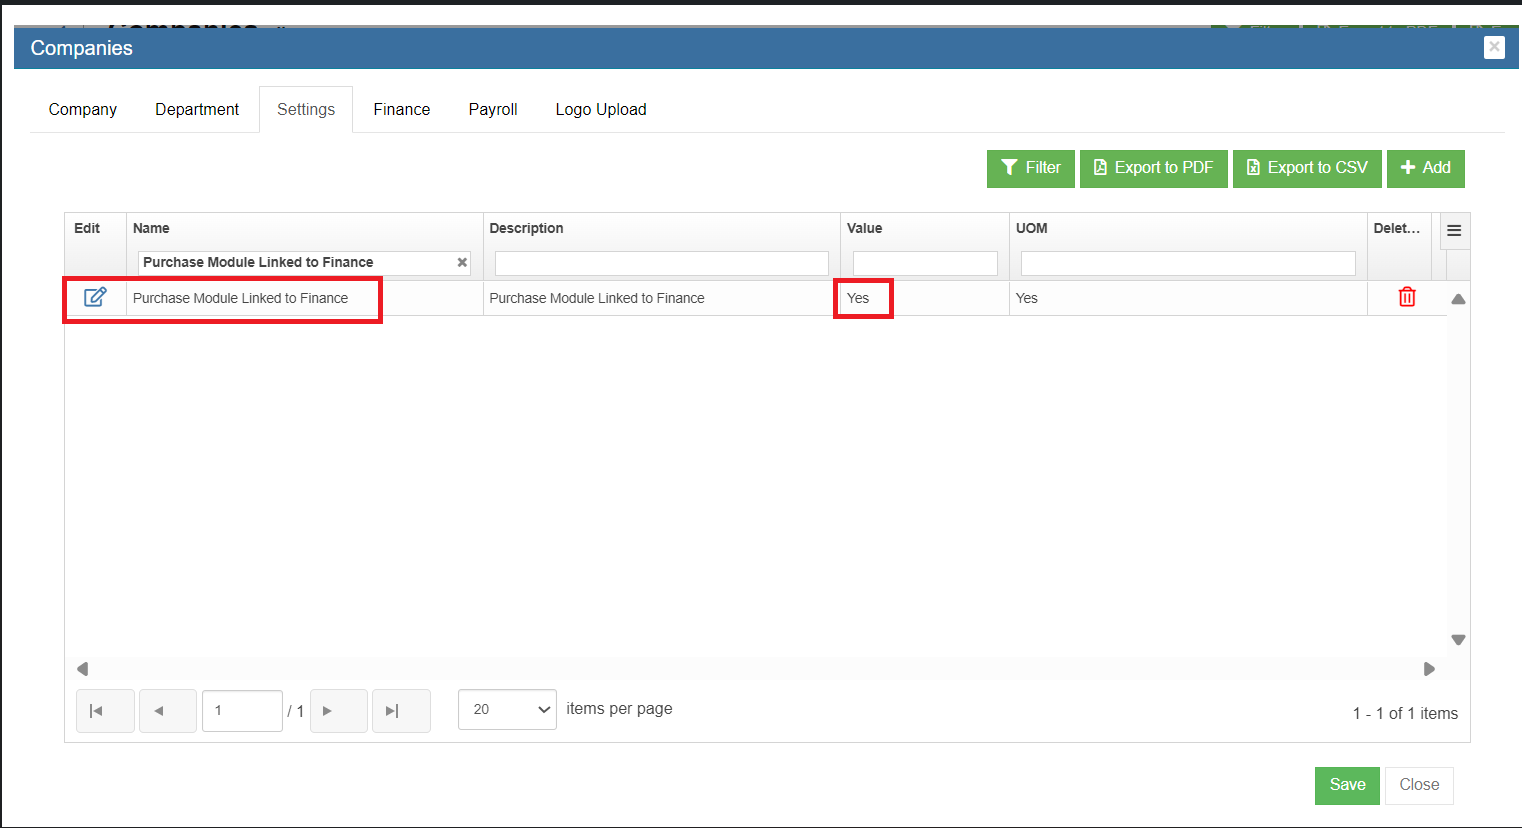Click the Description filter input field
1522x828 pixels.
(661, 263)
